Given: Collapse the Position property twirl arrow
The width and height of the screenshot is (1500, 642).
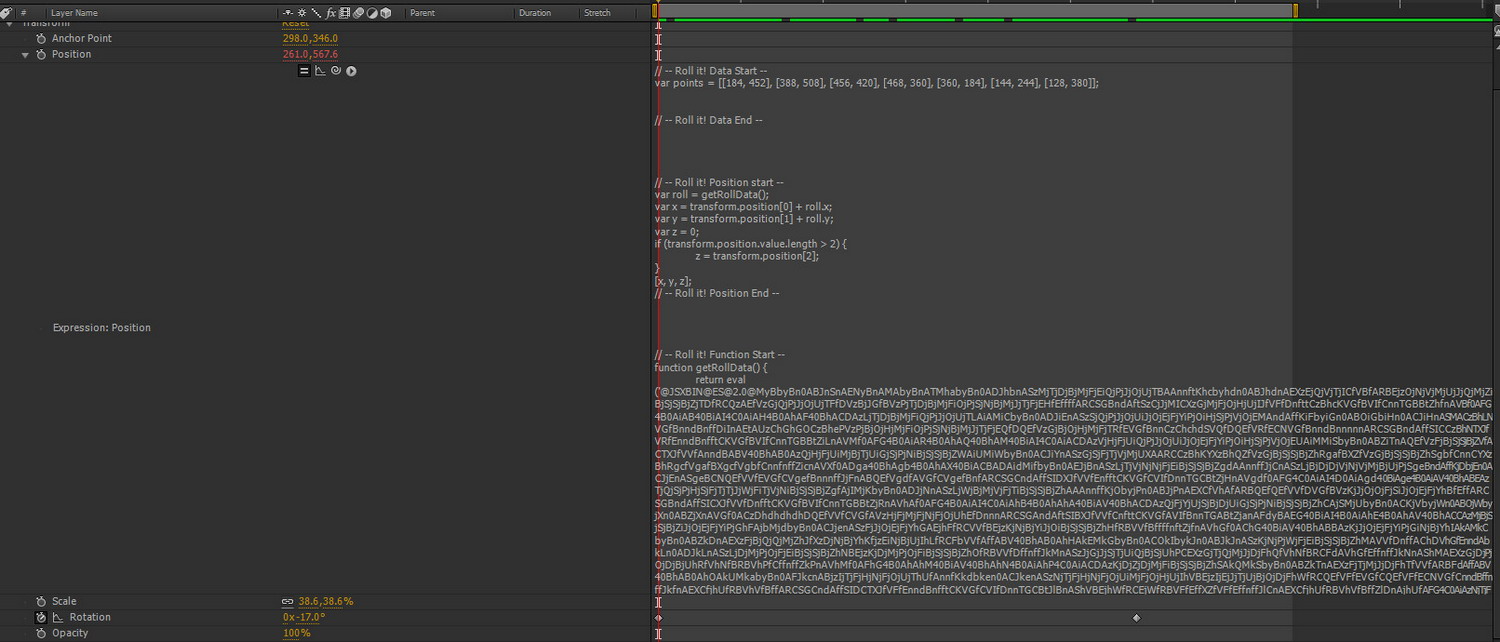Looking at the screenshot, I should pos(25,55).
